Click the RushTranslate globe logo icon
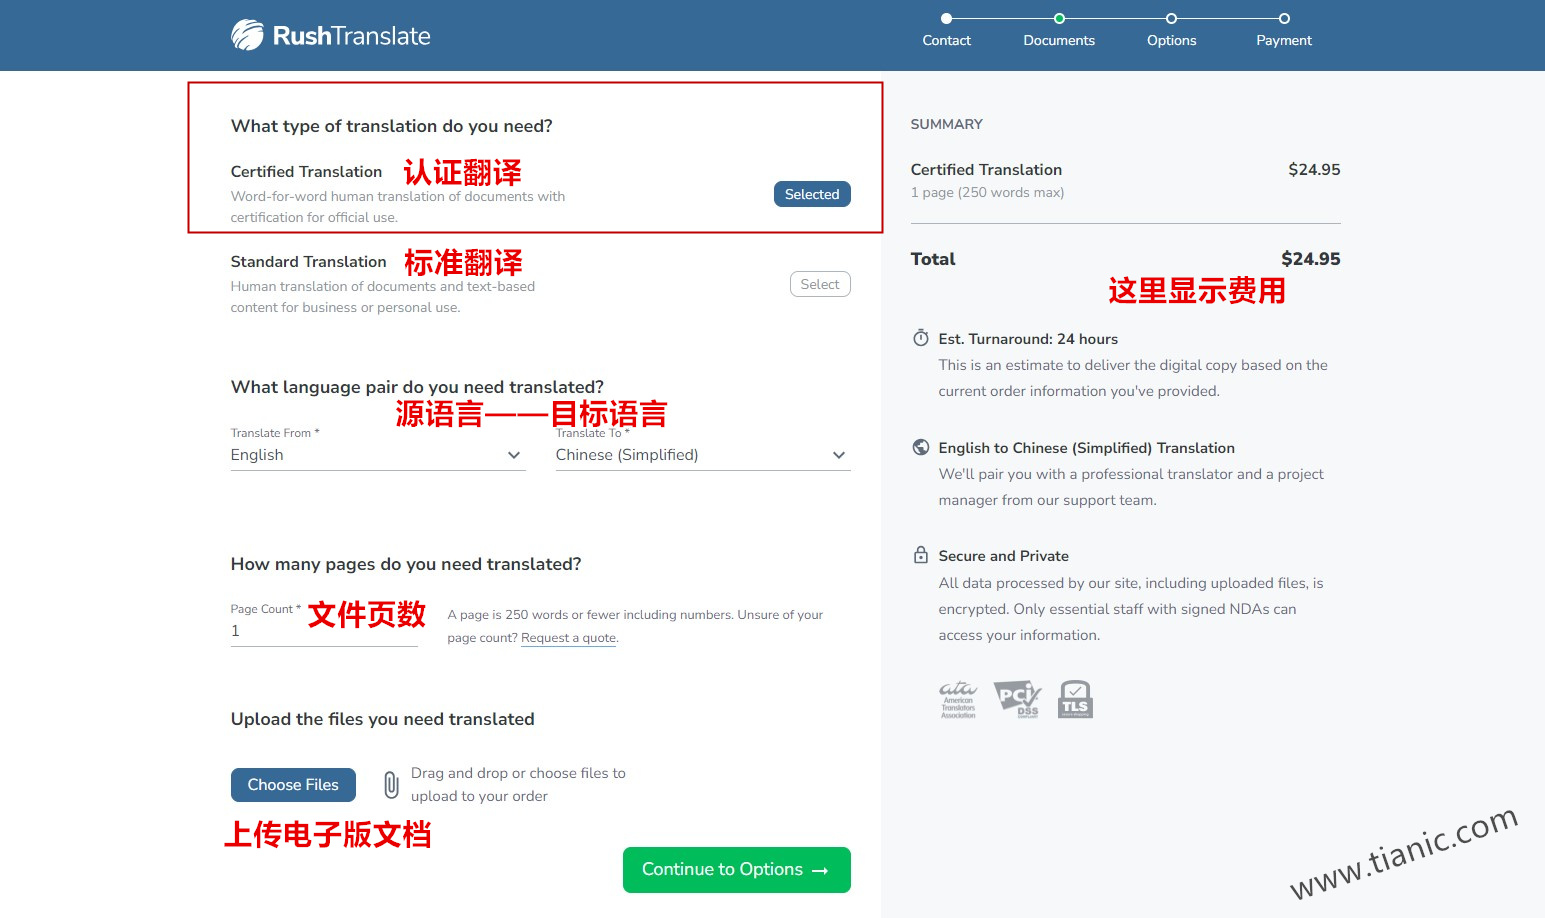The width and height of the screenshot is (1545, 918). [x=247, y=35]
